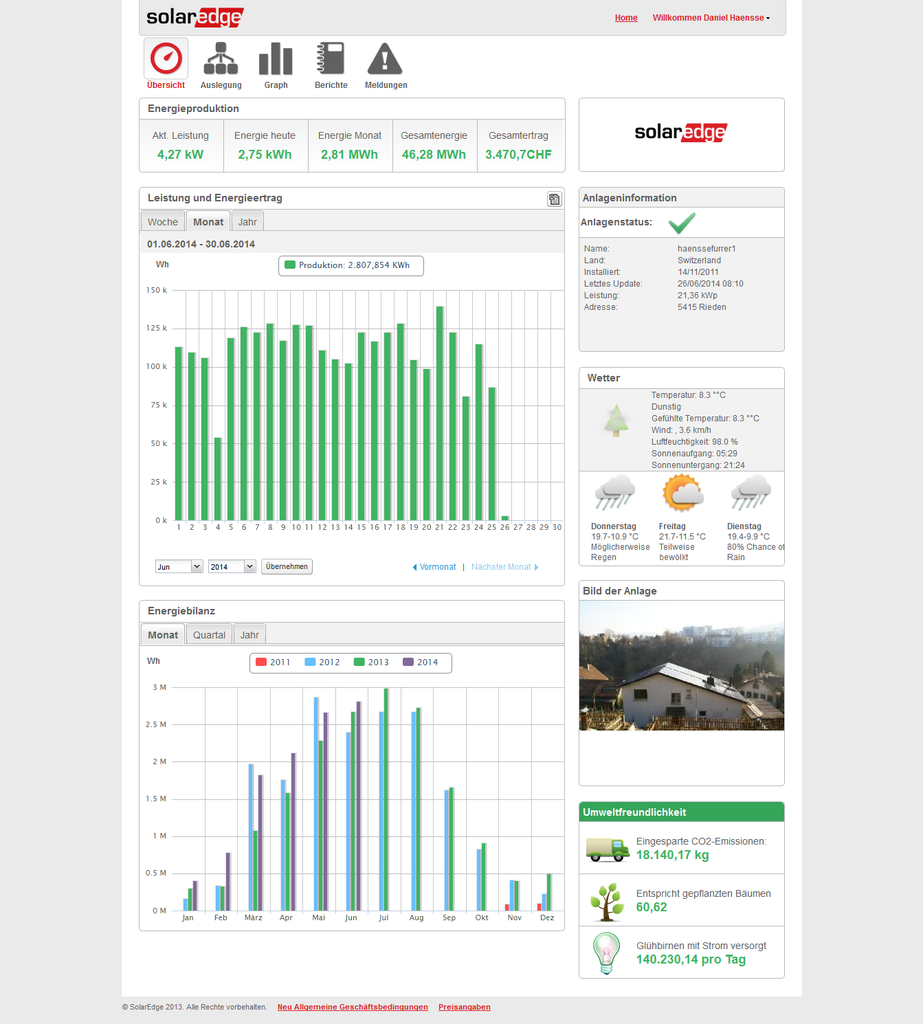The image size is (923, 1024).
Task: Toggle the 2014 series in legend
Action: point(420,662)
